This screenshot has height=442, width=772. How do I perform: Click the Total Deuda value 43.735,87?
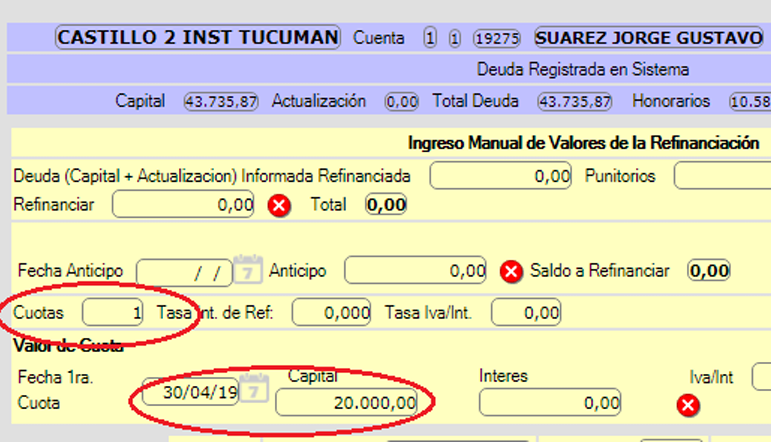click(x=574, y=101)
